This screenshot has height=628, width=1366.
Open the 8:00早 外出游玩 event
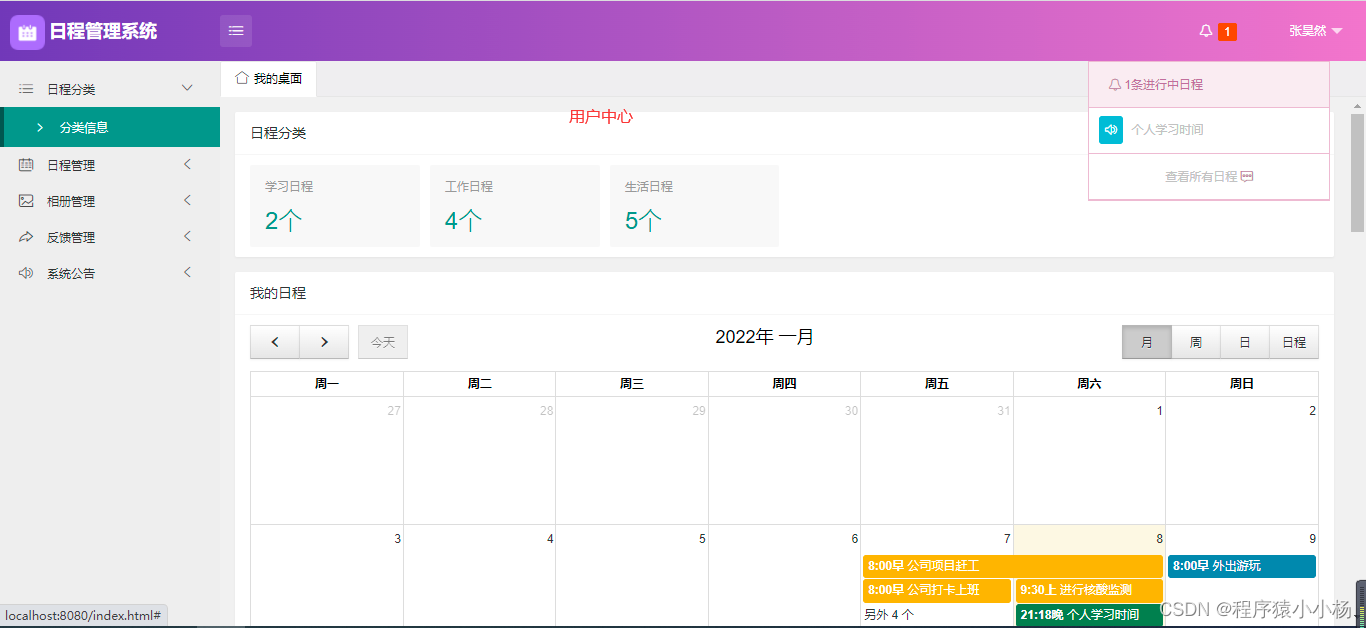[x=1242, y=566]
